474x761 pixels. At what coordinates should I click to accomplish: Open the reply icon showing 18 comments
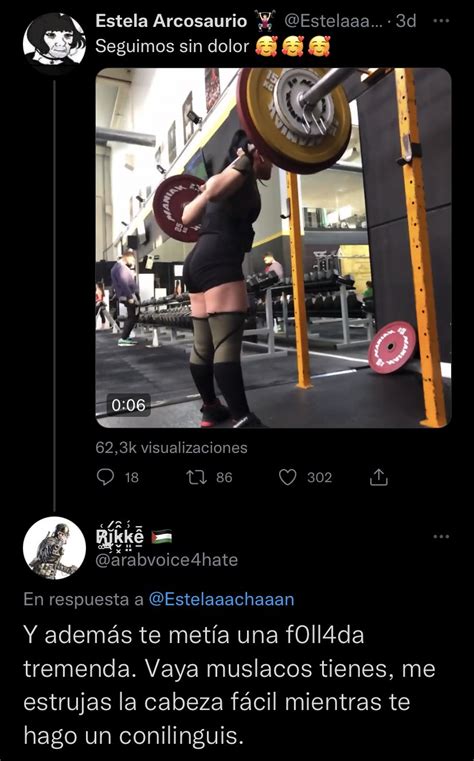105,478
